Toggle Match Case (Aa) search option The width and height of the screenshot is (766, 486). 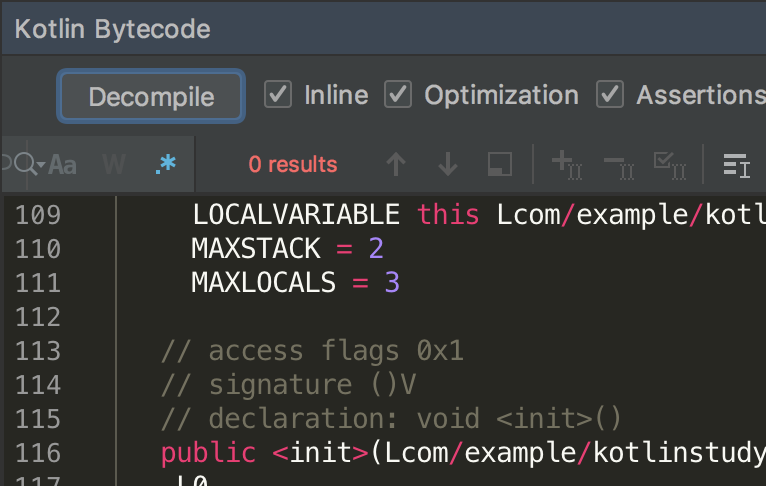[x=63, y=165]
